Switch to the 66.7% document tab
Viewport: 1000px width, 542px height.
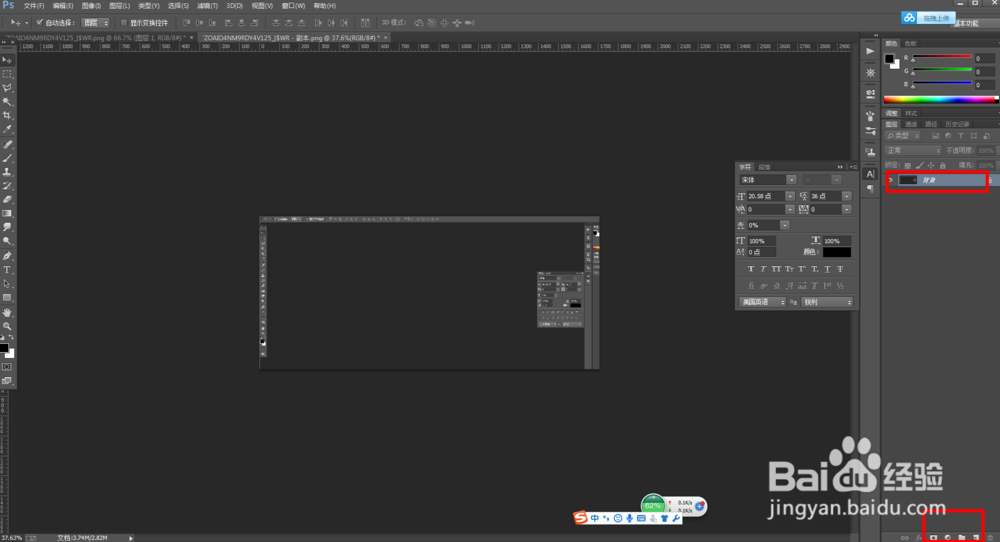pos(97,38)
